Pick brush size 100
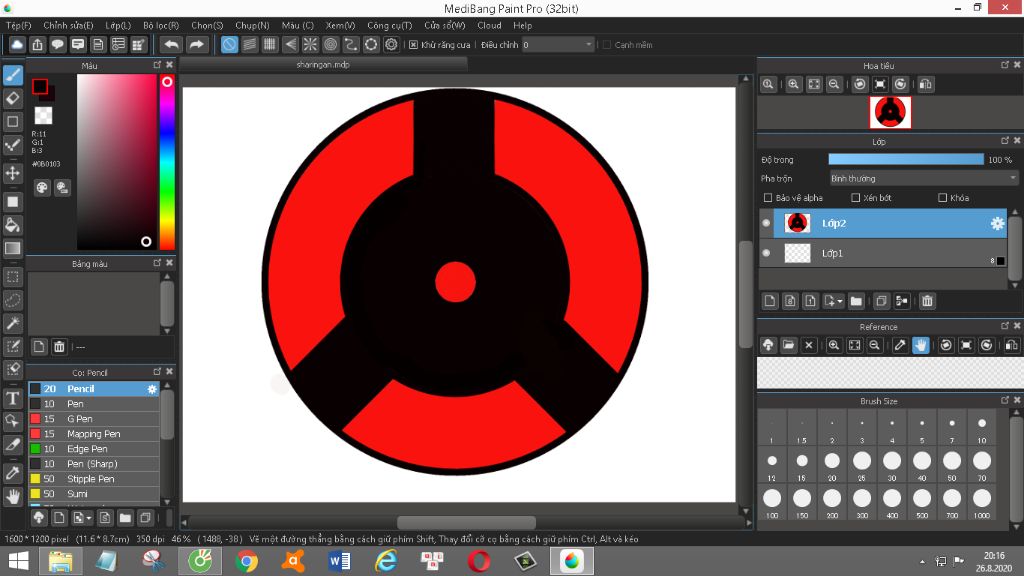 coord(772,502)
